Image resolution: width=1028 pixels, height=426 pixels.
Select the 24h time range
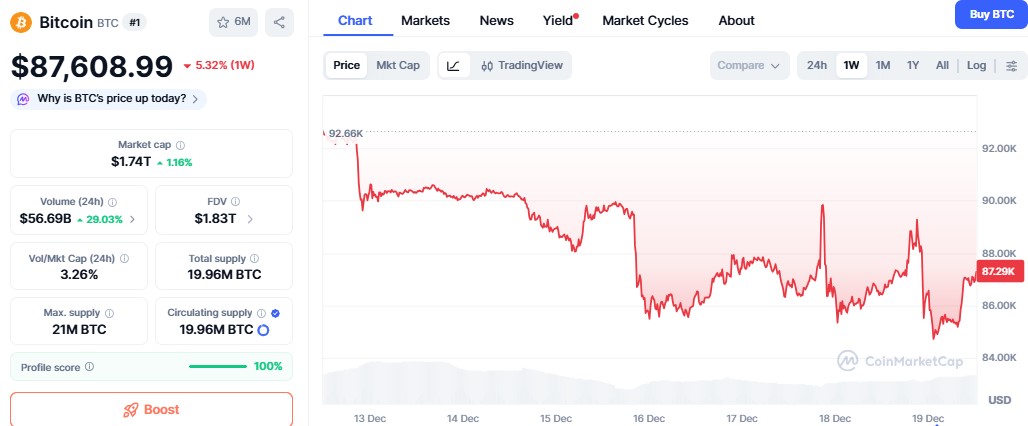tap(817, 66)
